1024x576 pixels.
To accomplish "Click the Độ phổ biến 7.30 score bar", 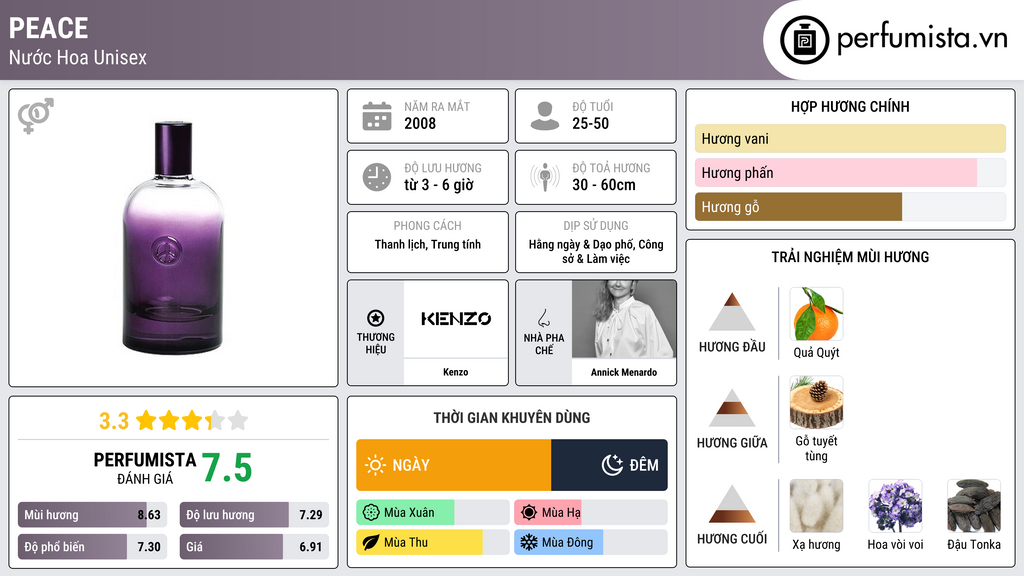I will 93,547.
